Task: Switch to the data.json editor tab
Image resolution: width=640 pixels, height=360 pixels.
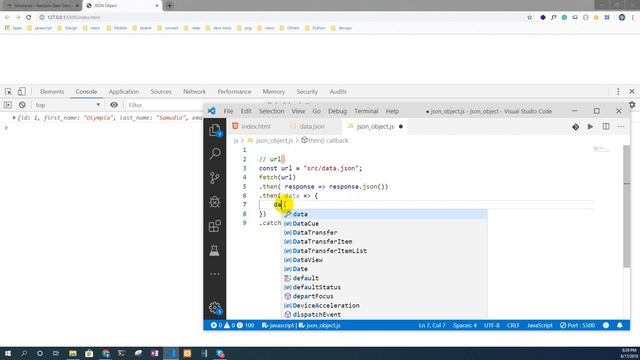Action: tap(312, 127)
